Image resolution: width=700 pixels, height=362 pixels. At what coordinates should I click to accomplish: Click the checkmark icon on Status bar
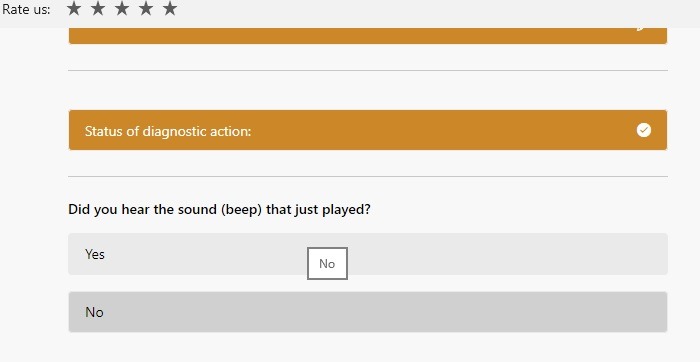point(644,130)
